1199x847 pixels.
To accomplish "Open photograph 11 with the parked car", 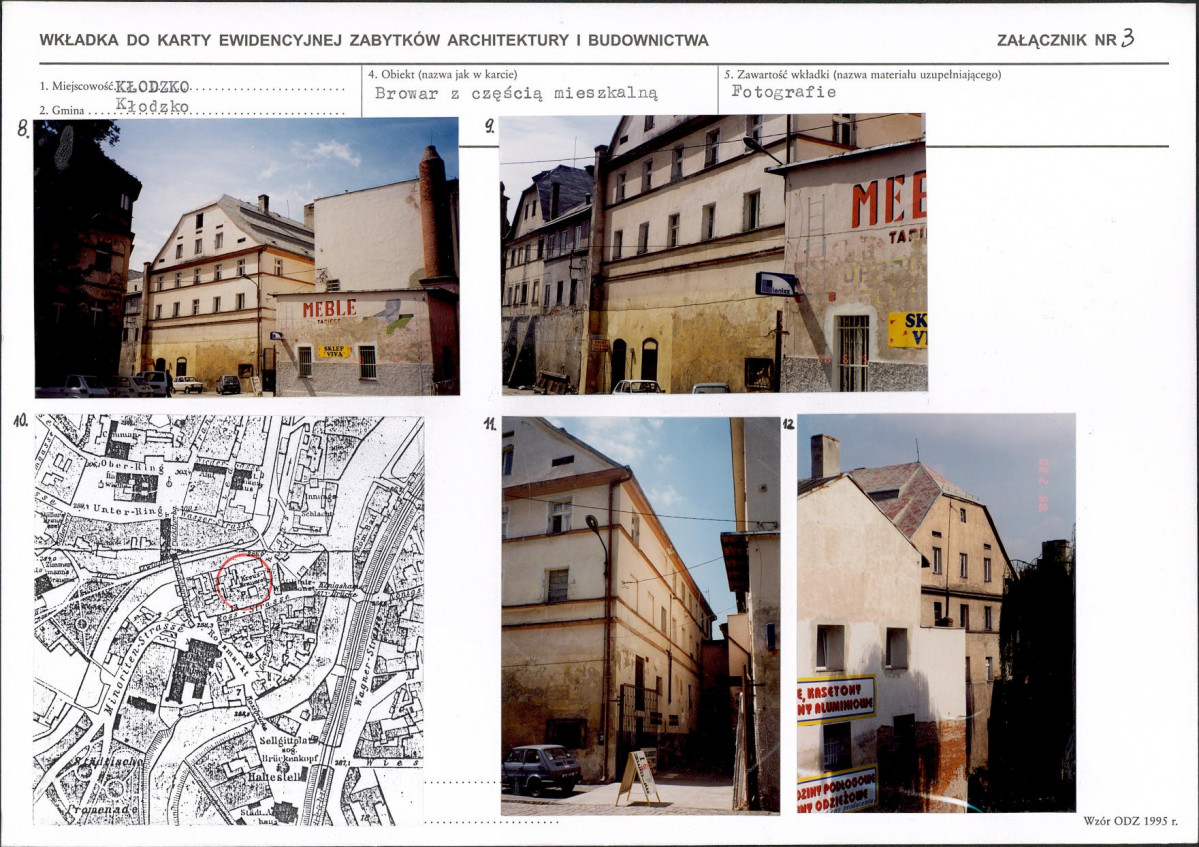I will [640, 614].
